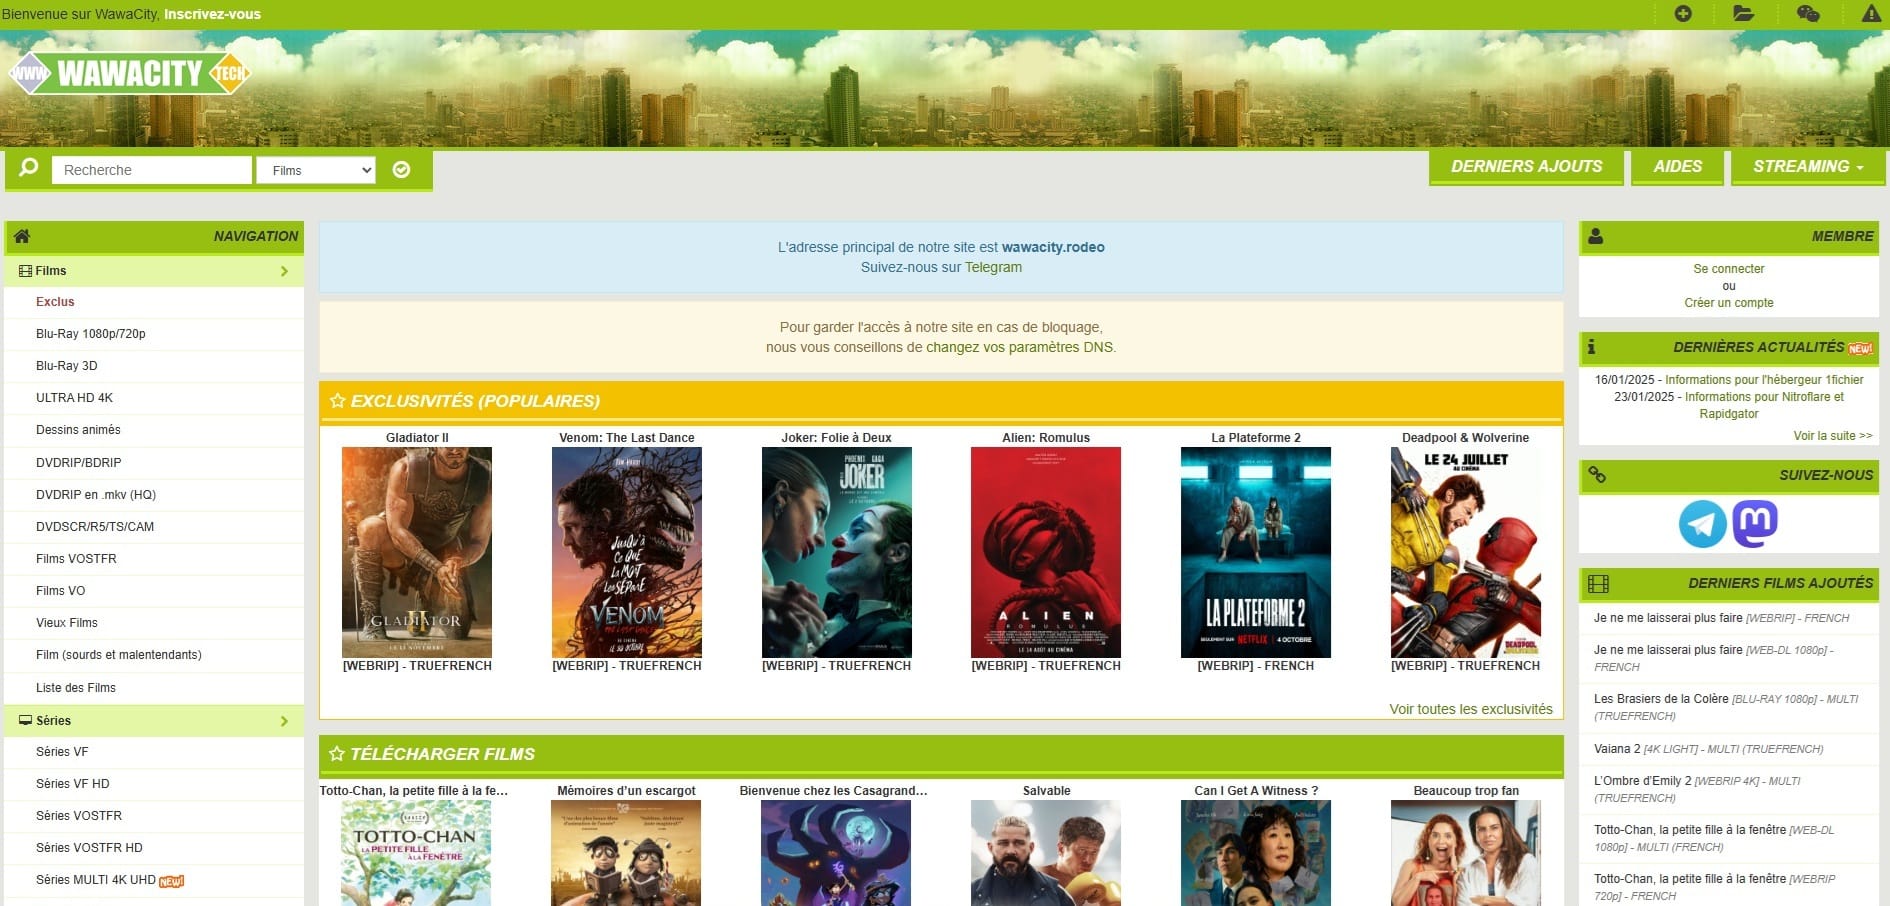Click the Telegram icon under Suivez-nous
The height and width of the screenshot is (906, 1890).
pos(1702,524)
